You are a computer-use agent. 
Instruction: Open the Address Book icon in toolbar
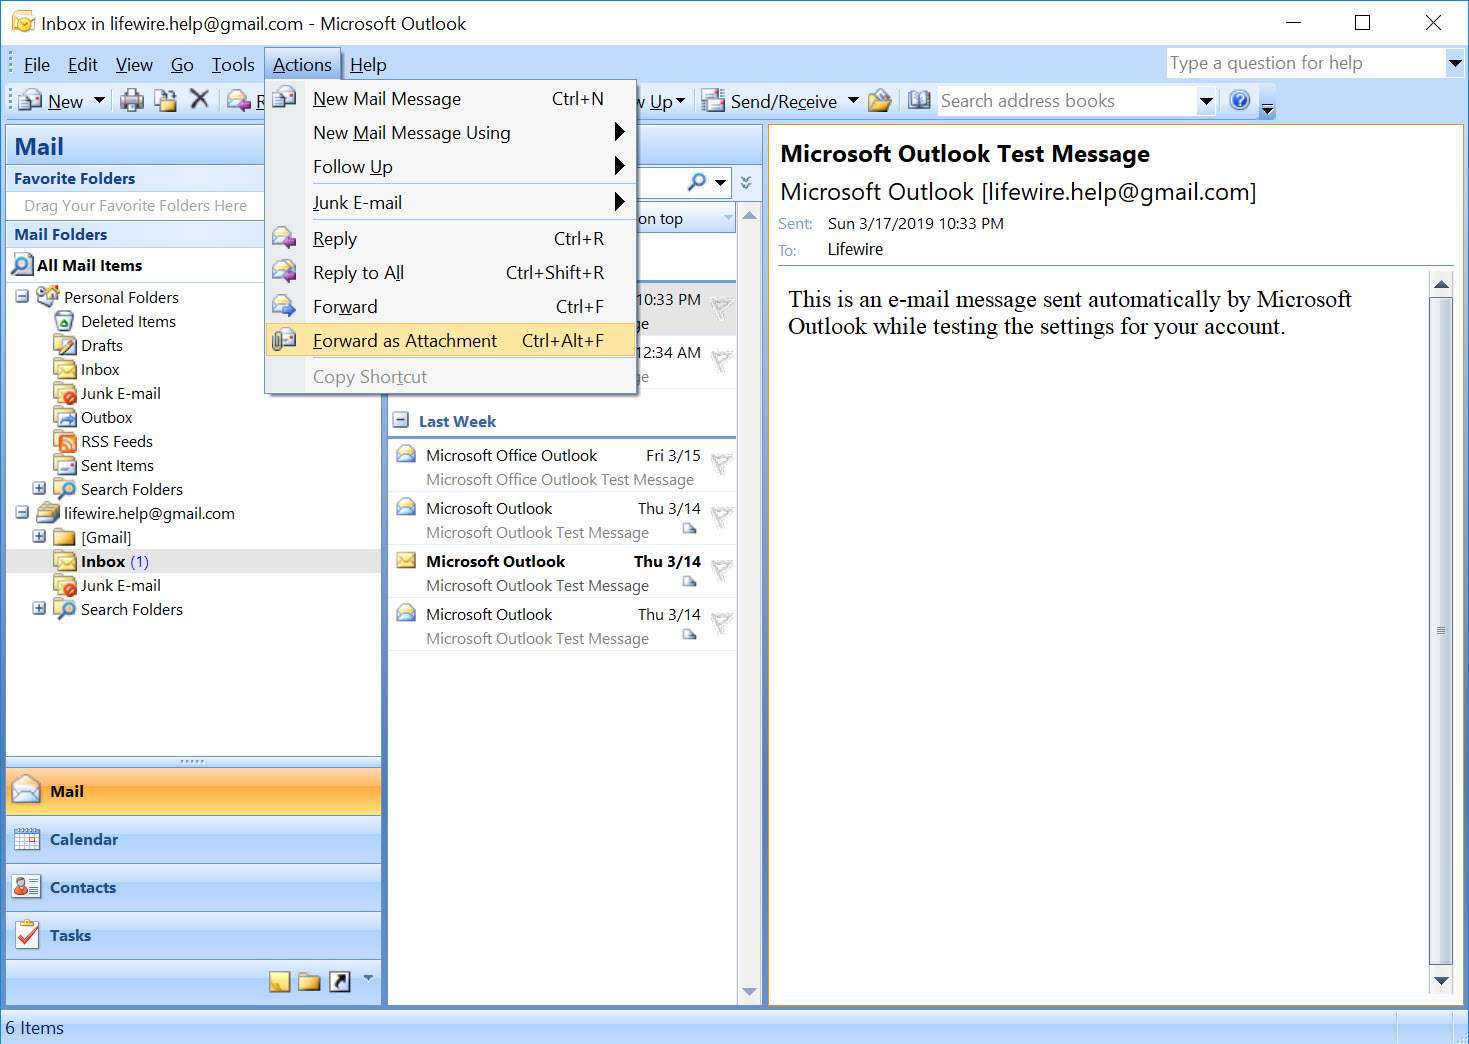pos(918,100)
